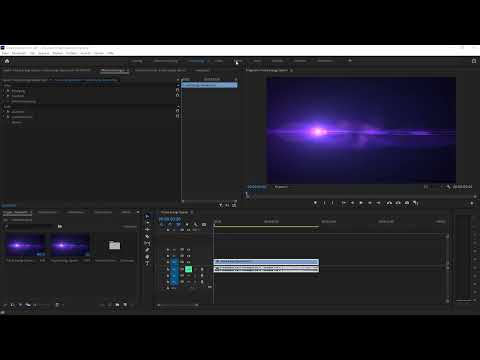Open the Program monitor zoom level dropdown
480x360 pixels.
pyautogui.click(x=281, y=187)
